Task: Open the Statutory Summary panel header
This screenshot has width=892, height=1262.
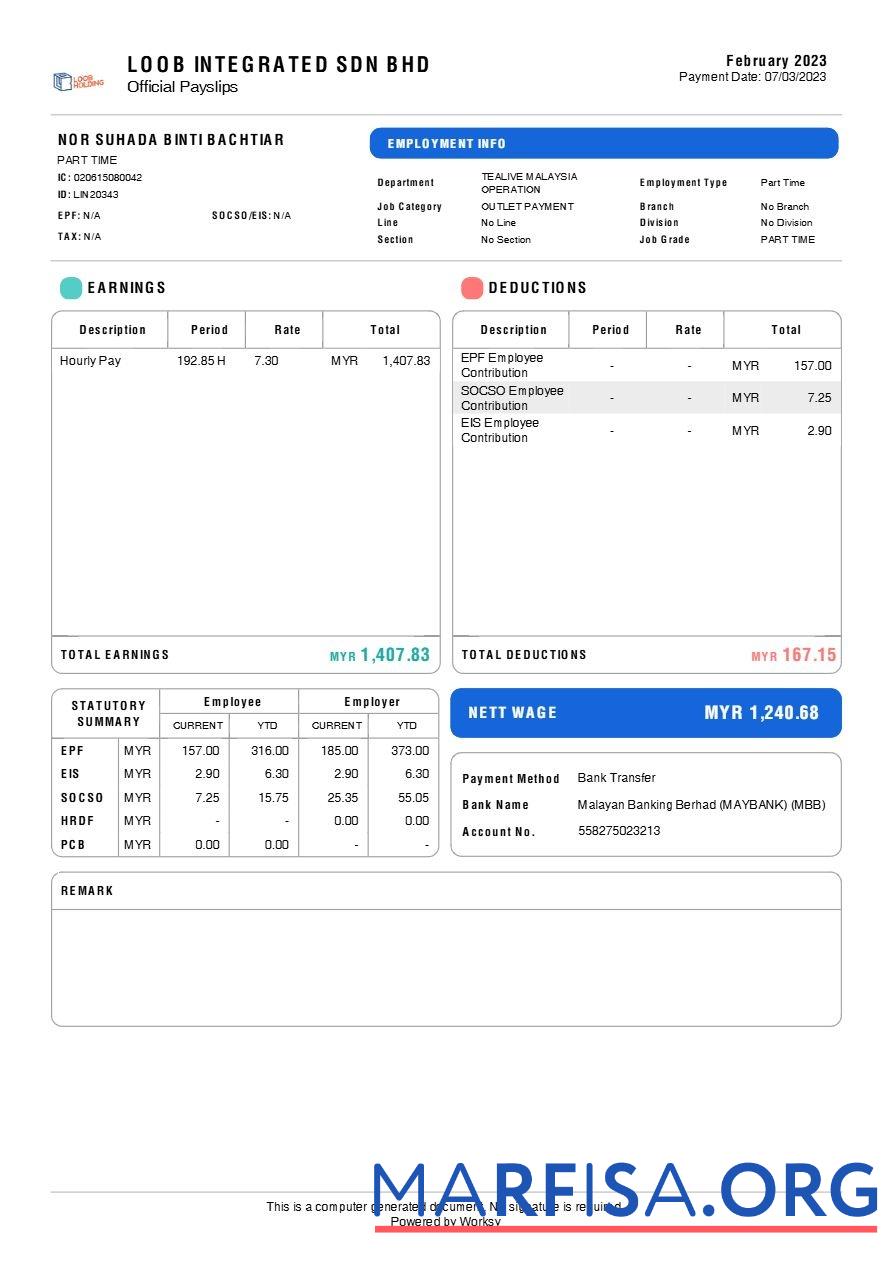Action: [x=107, y=712]
